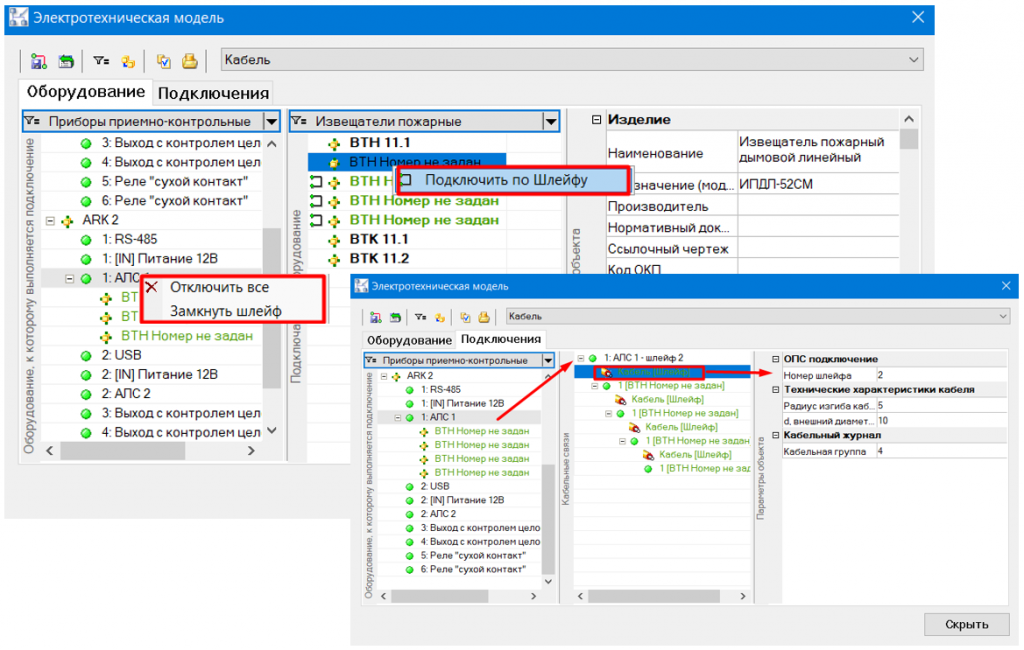Click the printer icon in the back window toolbar
The image size is (1024, 650).
pyautogui.click(x=189, y=61)
